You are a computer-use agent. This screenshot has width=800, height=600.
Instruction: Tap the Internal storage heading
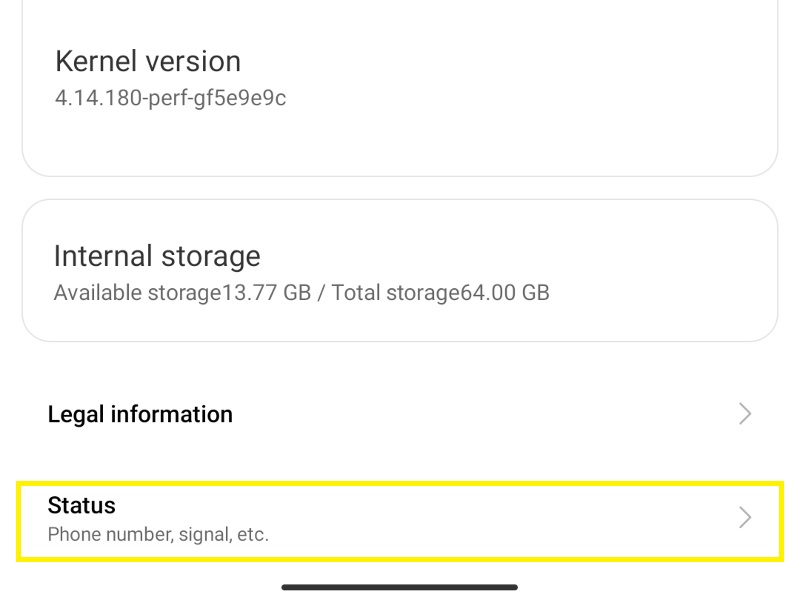[157, 255]
